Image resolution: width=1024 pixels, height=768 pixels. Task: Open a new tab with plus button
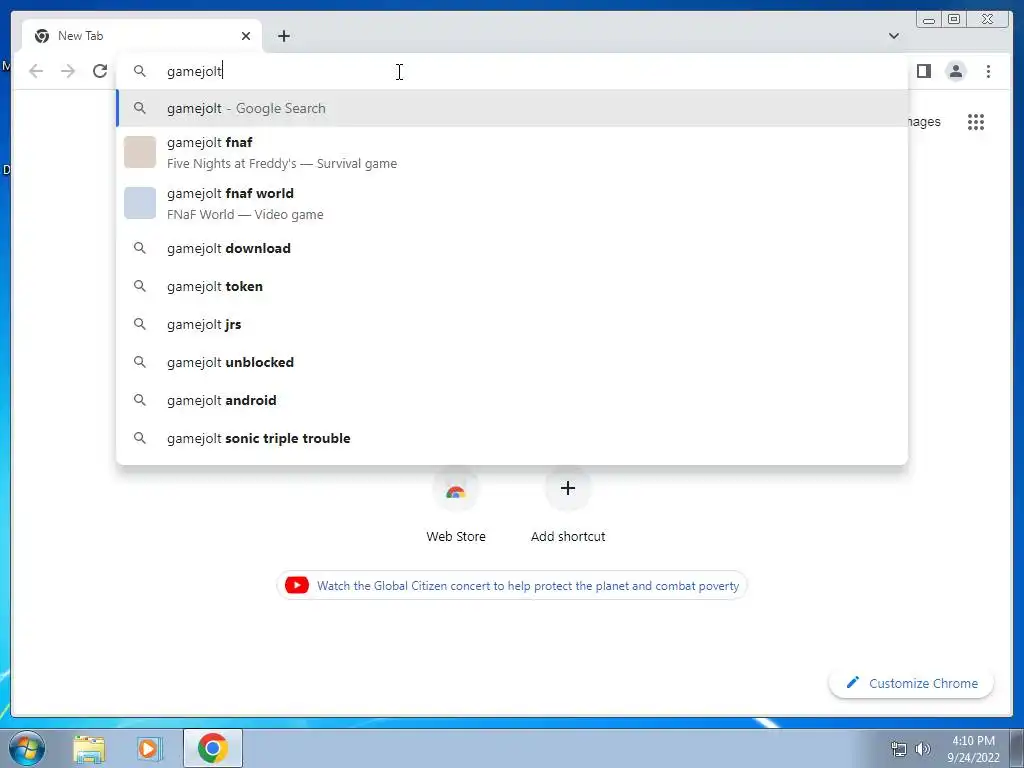coord(283,36)
